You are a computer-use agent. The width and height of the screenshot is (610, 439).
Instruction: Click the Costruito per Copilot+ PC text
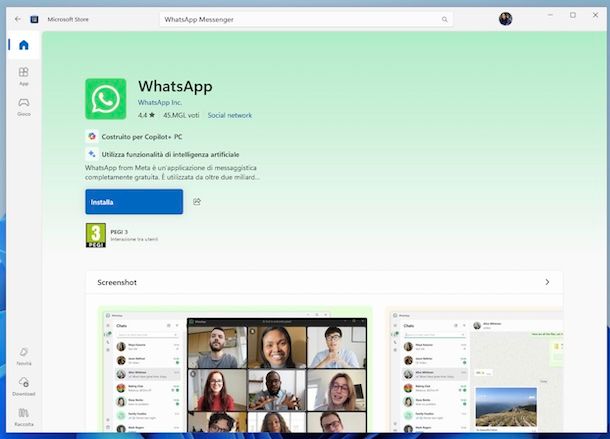click(142, 137)
